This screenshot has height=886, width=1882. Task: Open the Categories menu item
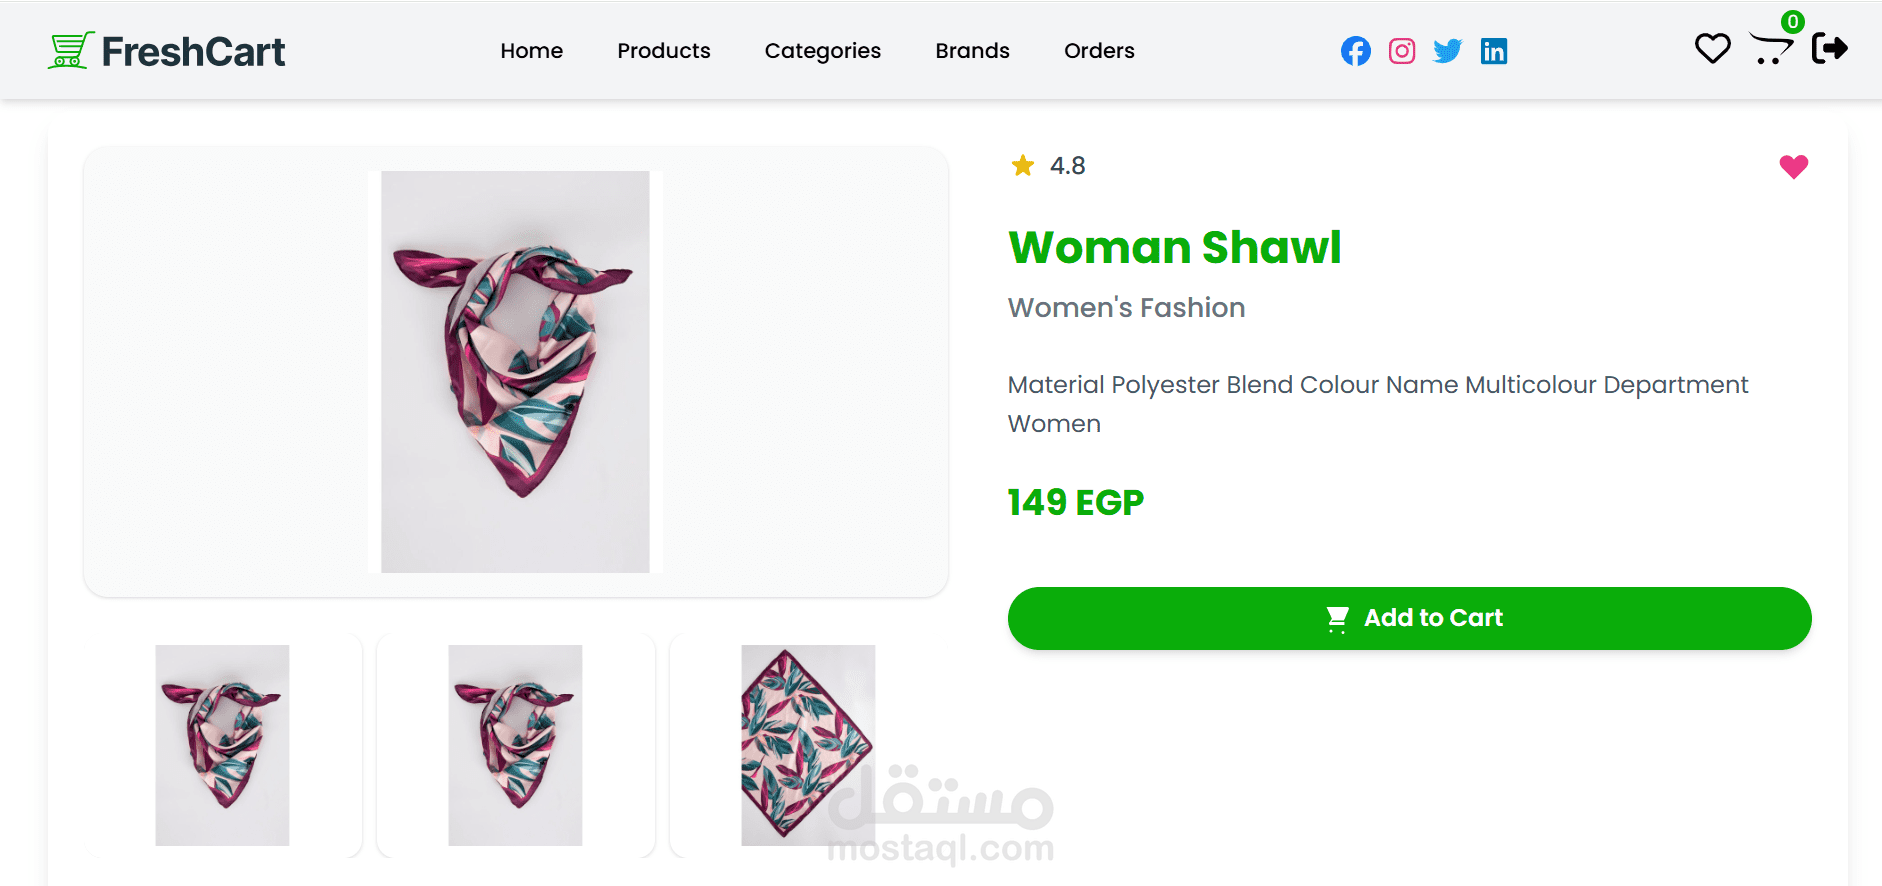pyautogui.click(x=823, y=51)
